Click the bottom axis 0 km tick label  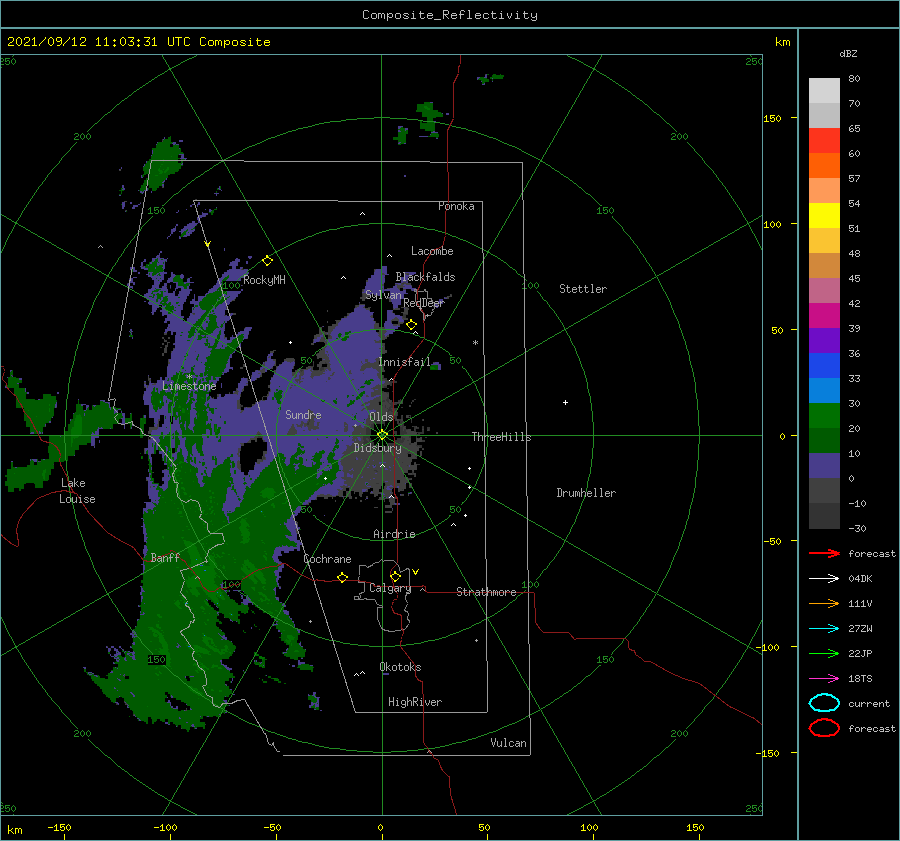(x=381, y=828)
